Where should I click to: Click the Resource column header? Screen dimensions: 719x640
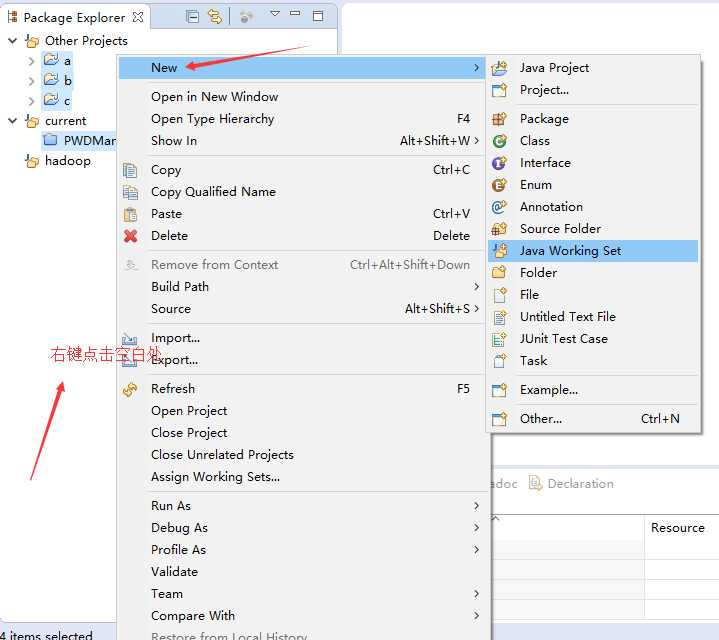[681, 528]
